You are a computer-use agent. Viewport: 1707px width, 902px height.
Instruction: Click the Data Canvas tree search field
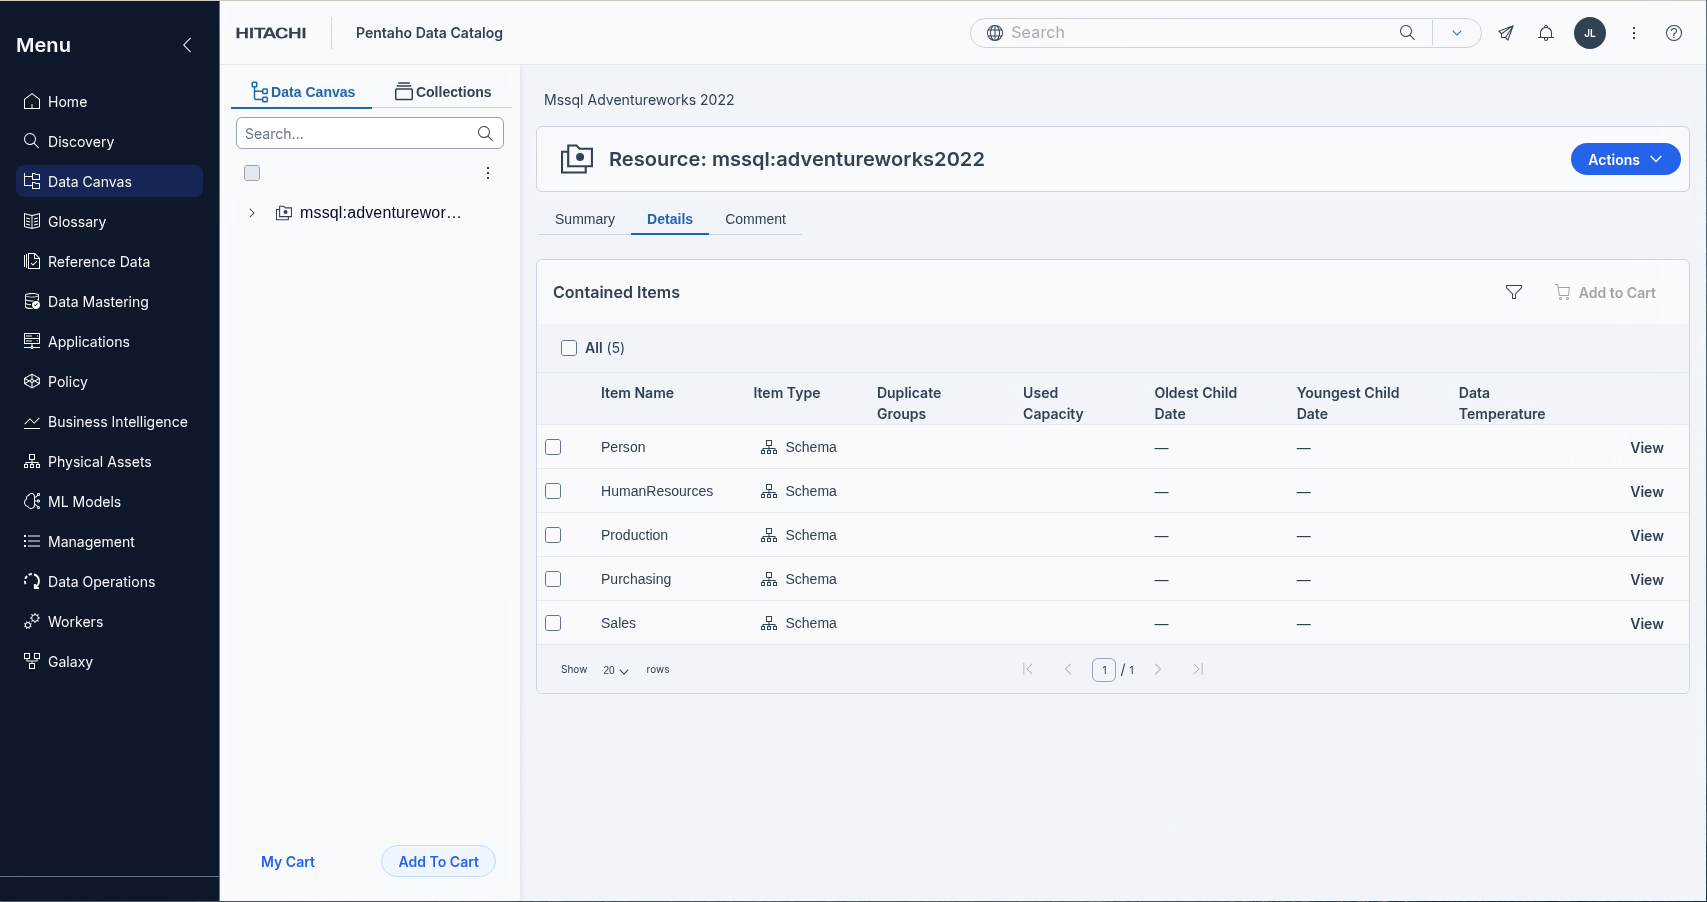(x=358, y=134)
